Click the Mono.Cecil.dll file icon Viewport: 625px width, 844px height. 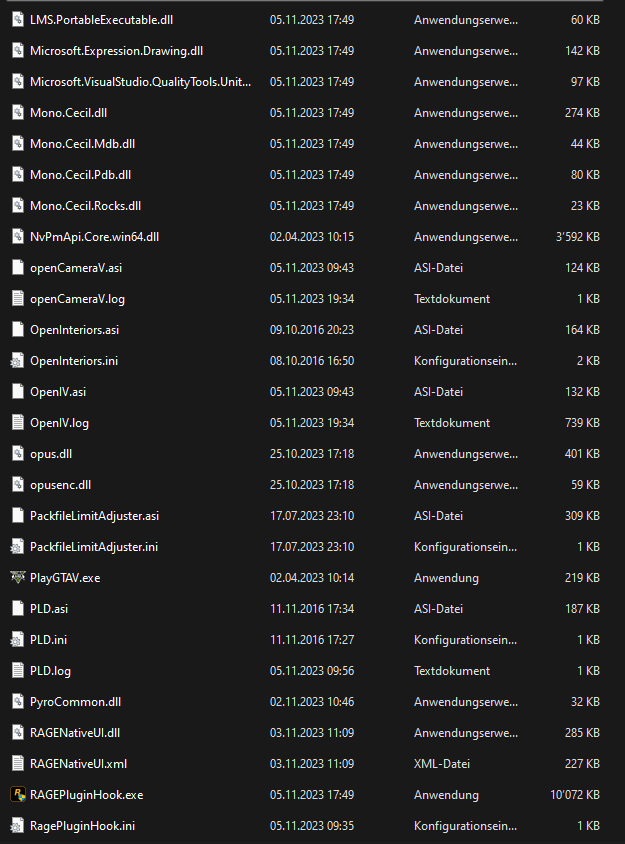click(x=17, y=113)
